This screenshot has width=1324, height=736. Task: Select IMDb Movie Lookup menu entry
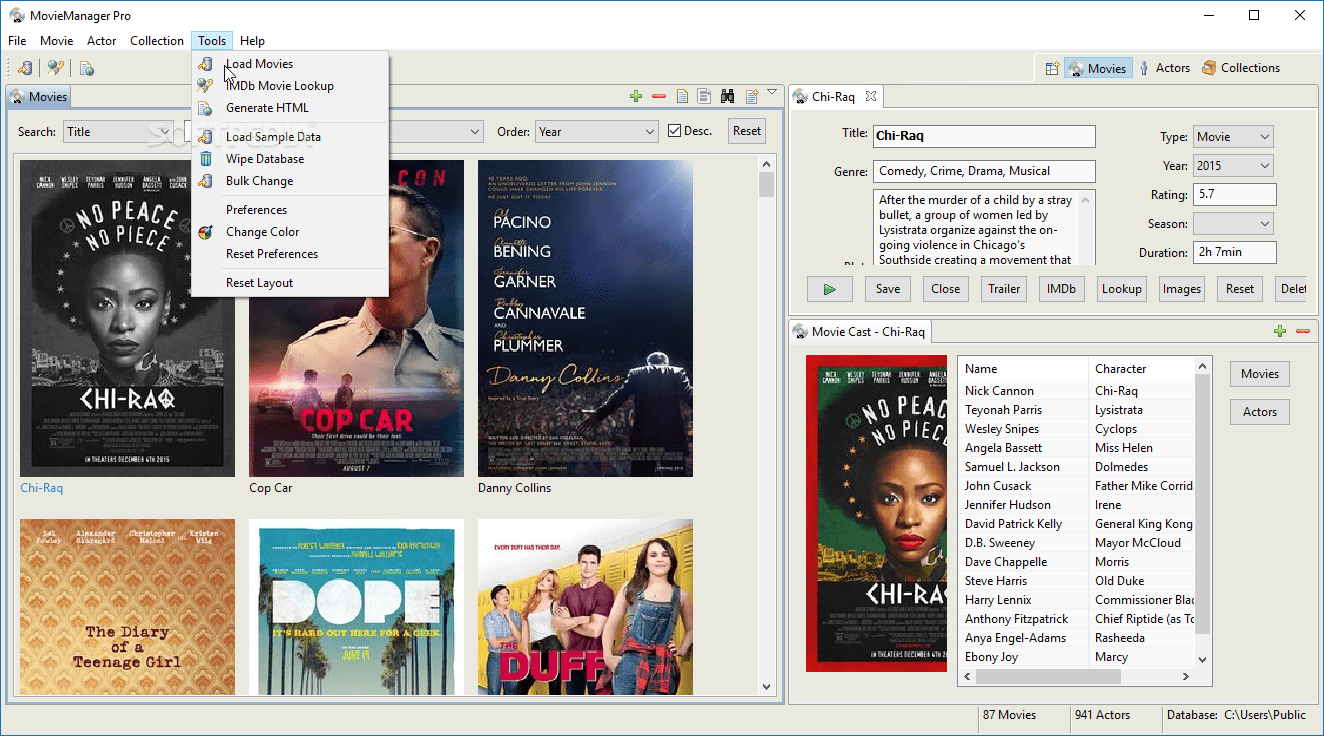(290, 86)
